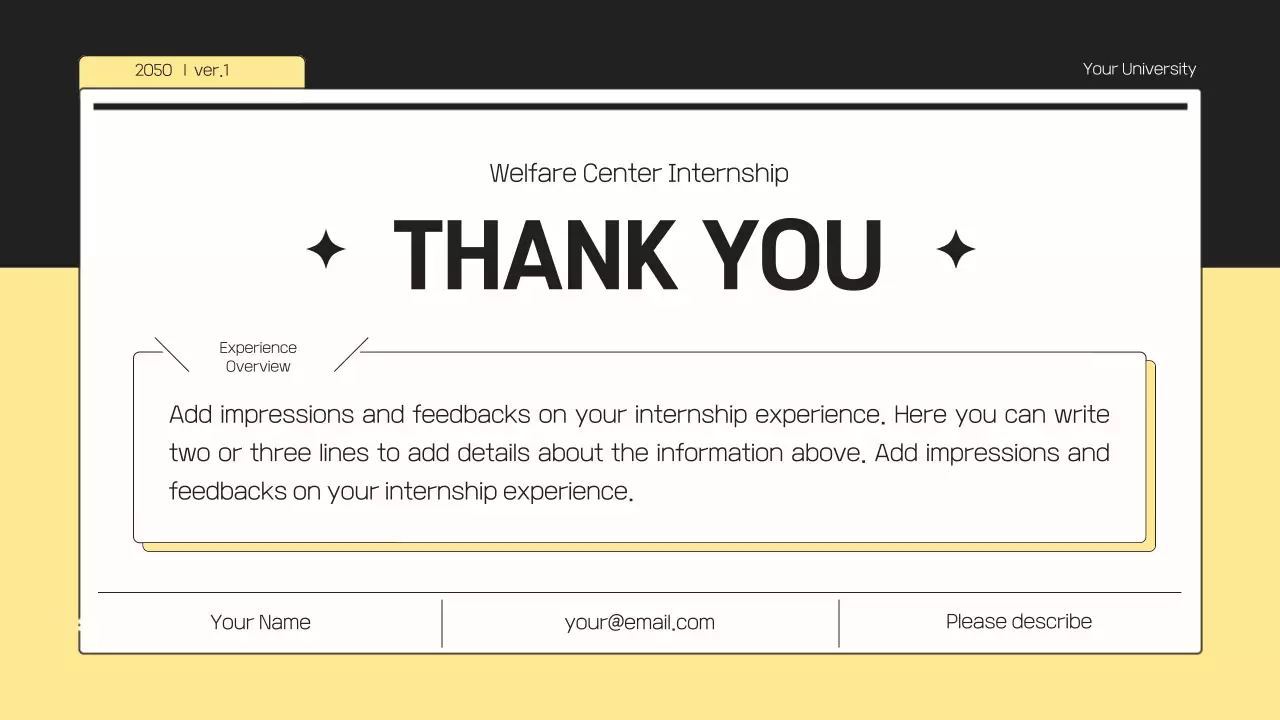Select the "Your University" text
1280x720 pixels.
coord(1139,69)
